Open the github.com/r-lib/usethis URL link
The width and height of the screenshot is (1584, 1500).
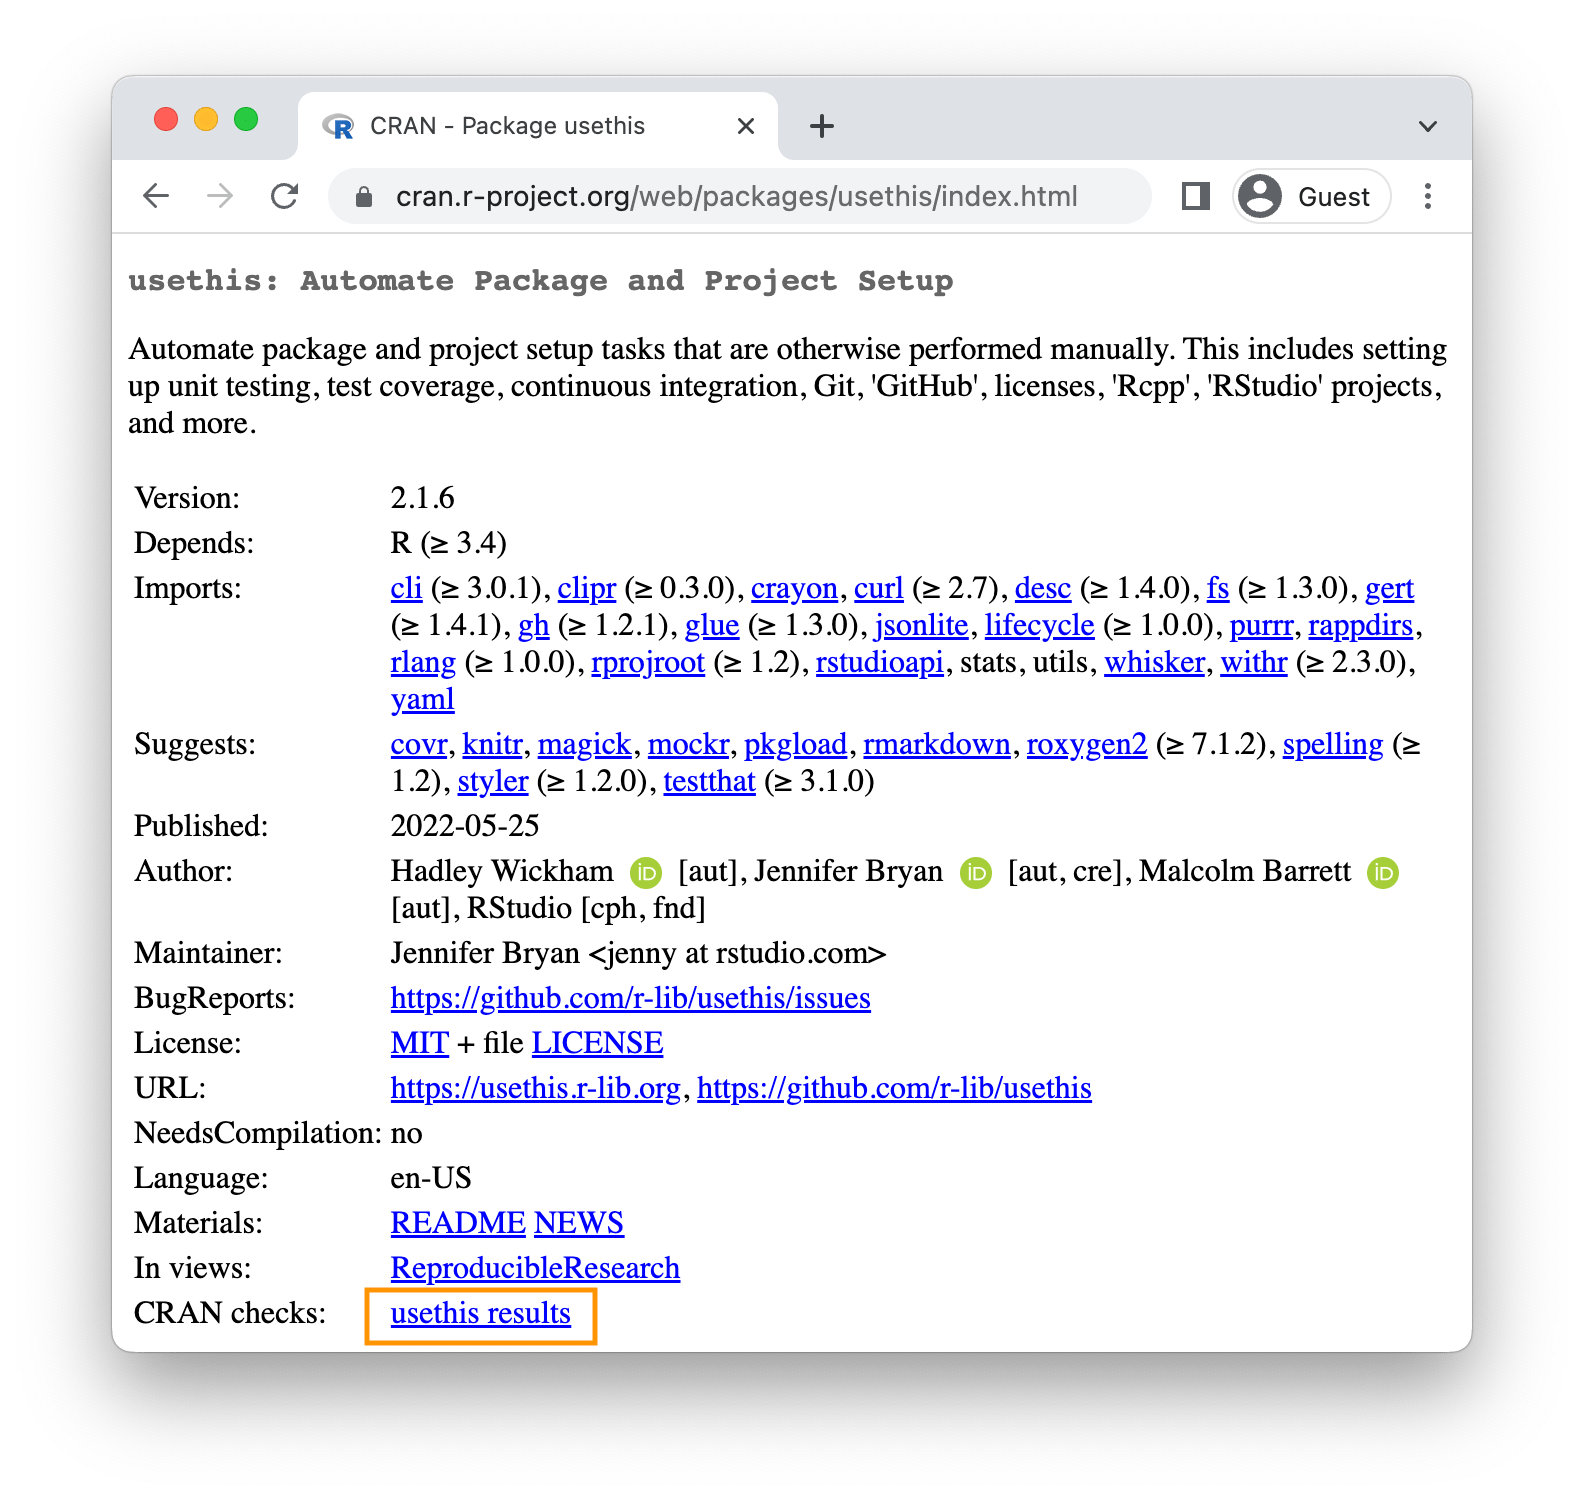coord(895,1088)
